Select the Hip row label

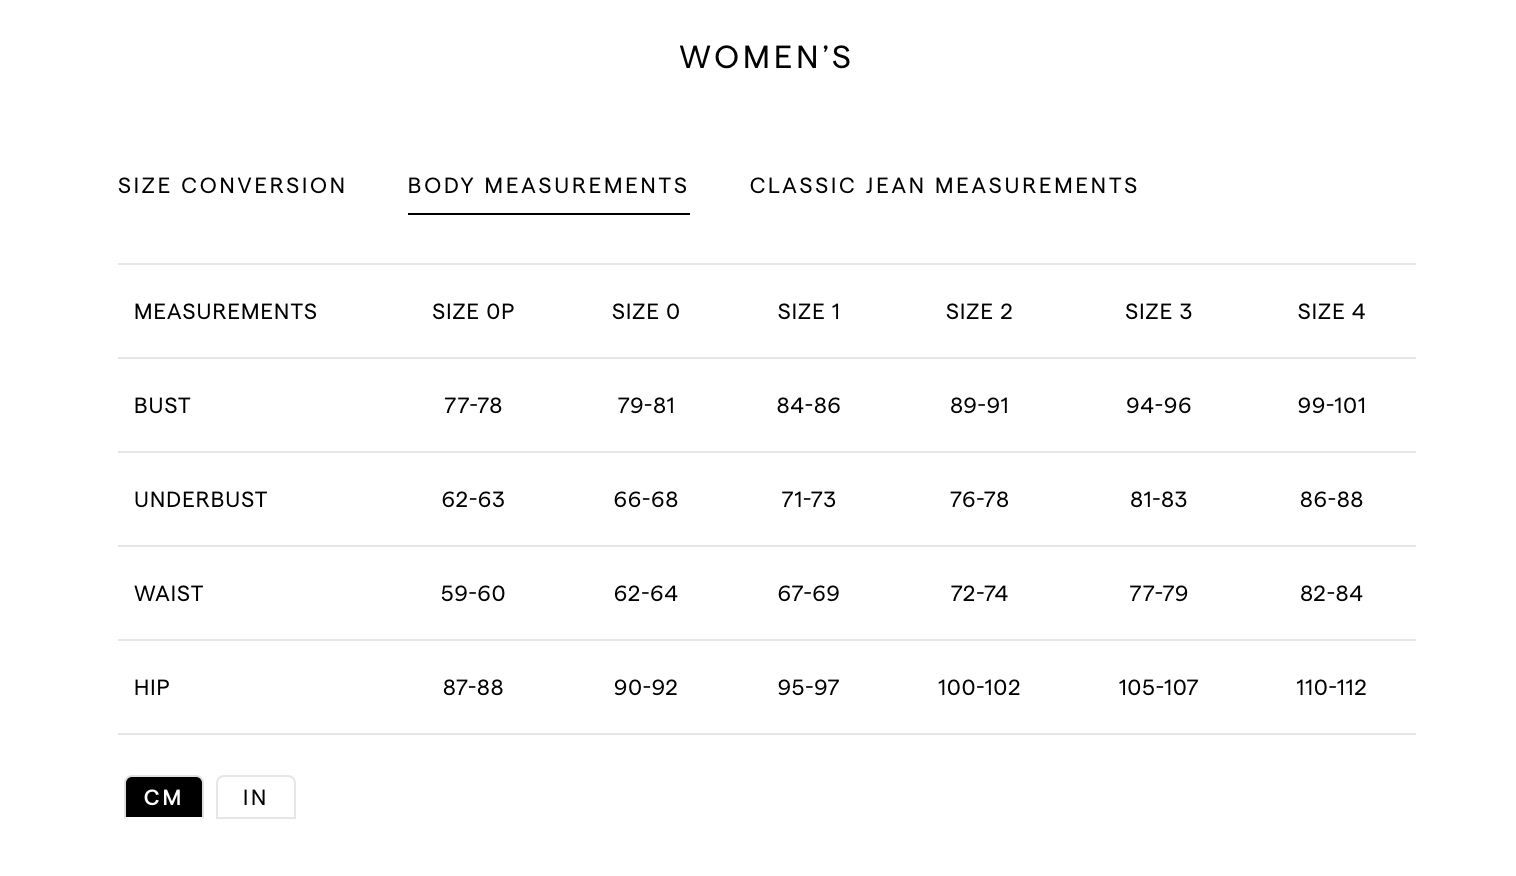[x=152, y=688]
